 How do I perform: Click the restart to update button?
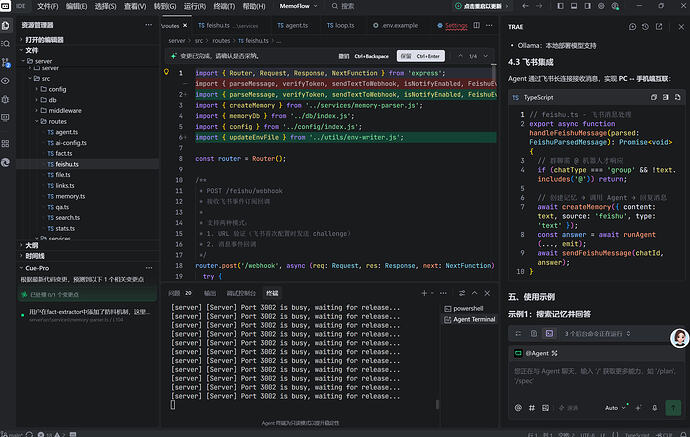pyautogui.click(x=481, y=6)
